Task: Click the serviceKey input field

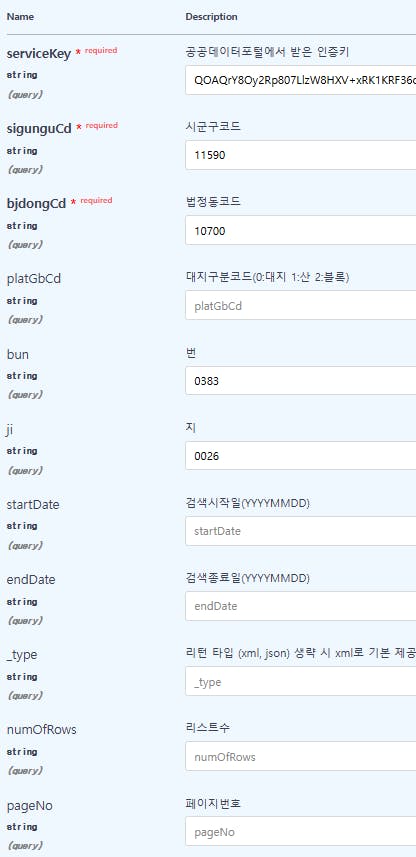Action: [x=301, y=80]
